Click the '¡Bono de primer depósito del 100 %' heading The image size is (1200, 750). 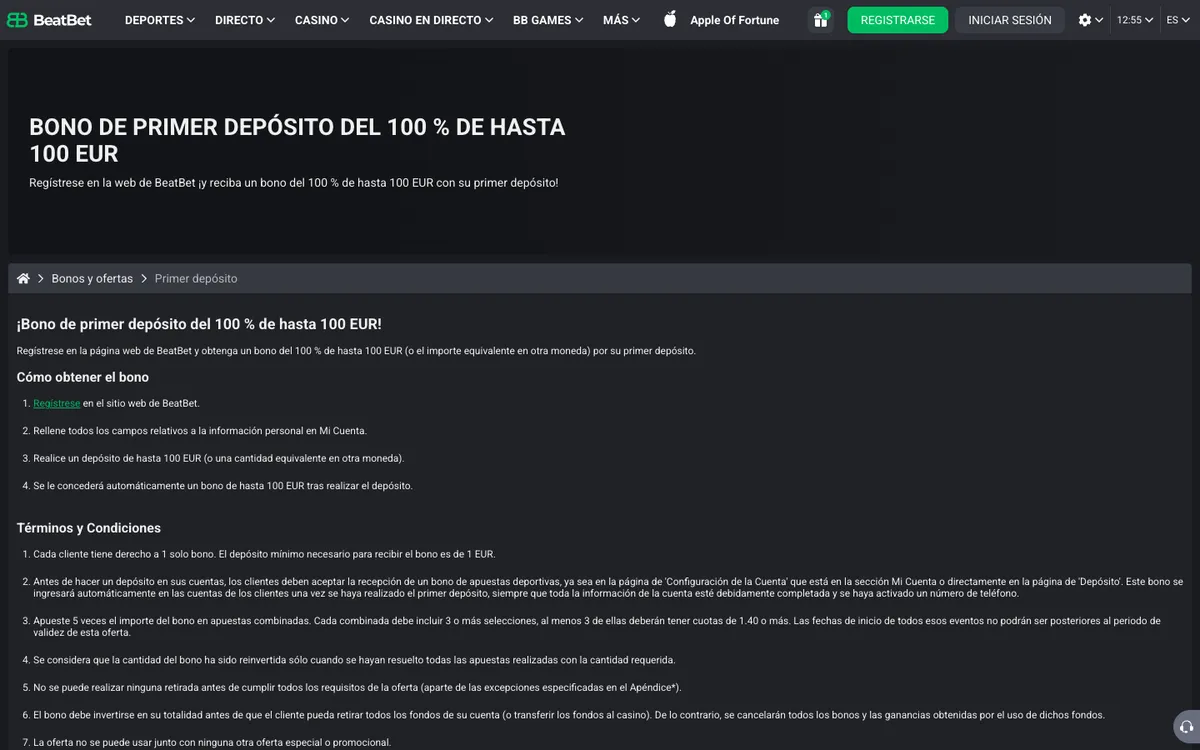click(x=199, y=324)
